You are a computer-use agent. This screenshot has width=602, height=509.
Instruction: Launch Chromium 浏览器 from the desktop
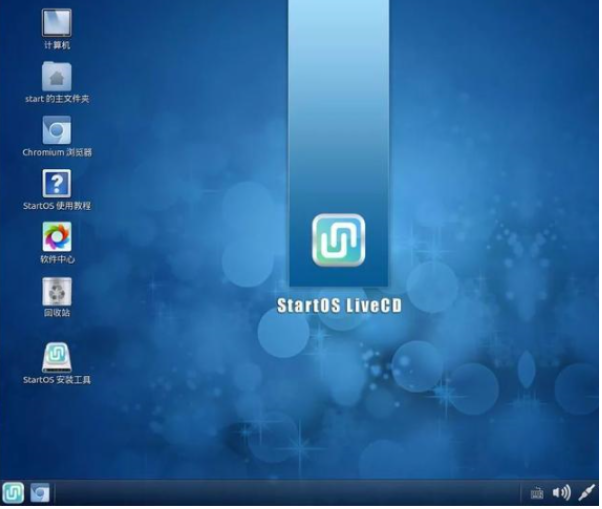click(56, 130)
